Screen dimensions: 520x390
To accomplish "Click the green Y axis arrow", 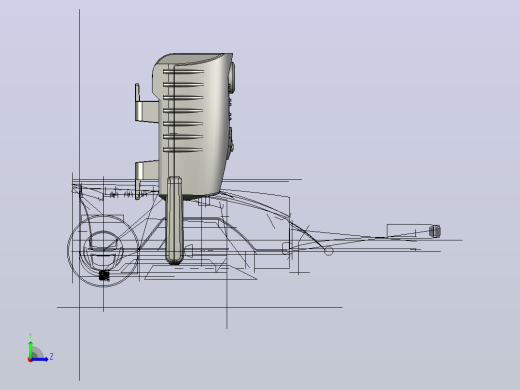I will point(31,349).
